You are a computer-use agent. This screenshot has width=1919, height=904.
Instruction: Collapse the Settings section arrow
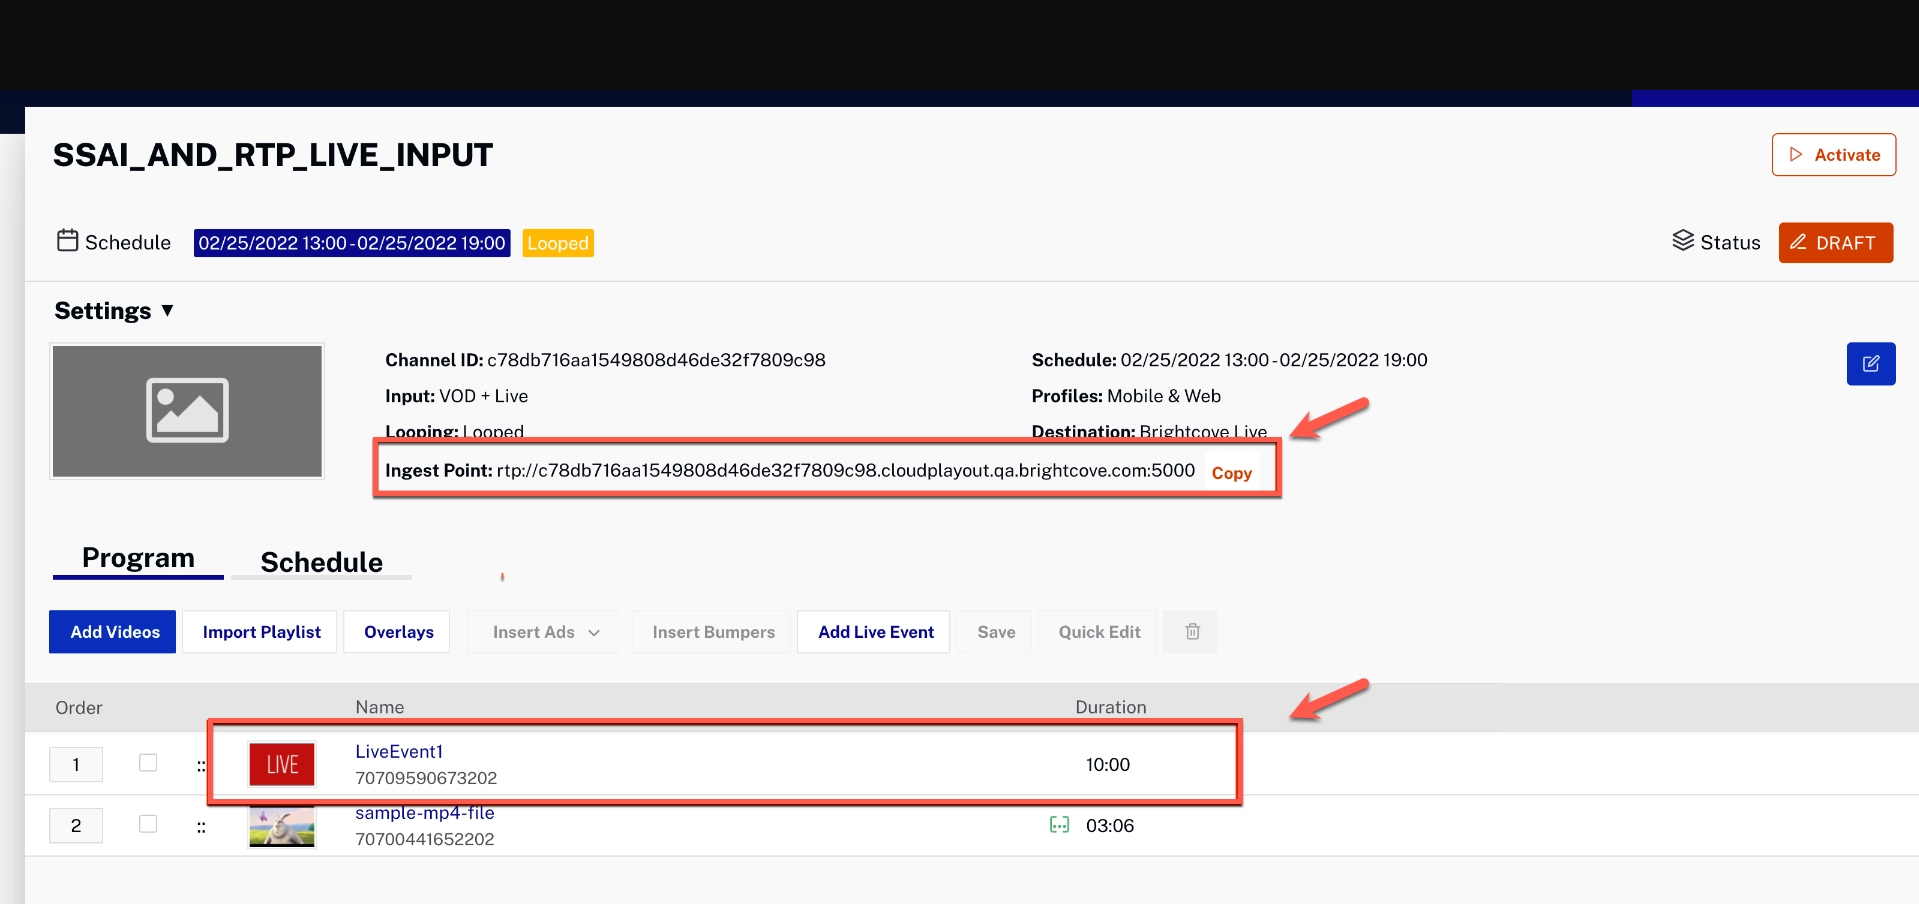click(167, 311)
